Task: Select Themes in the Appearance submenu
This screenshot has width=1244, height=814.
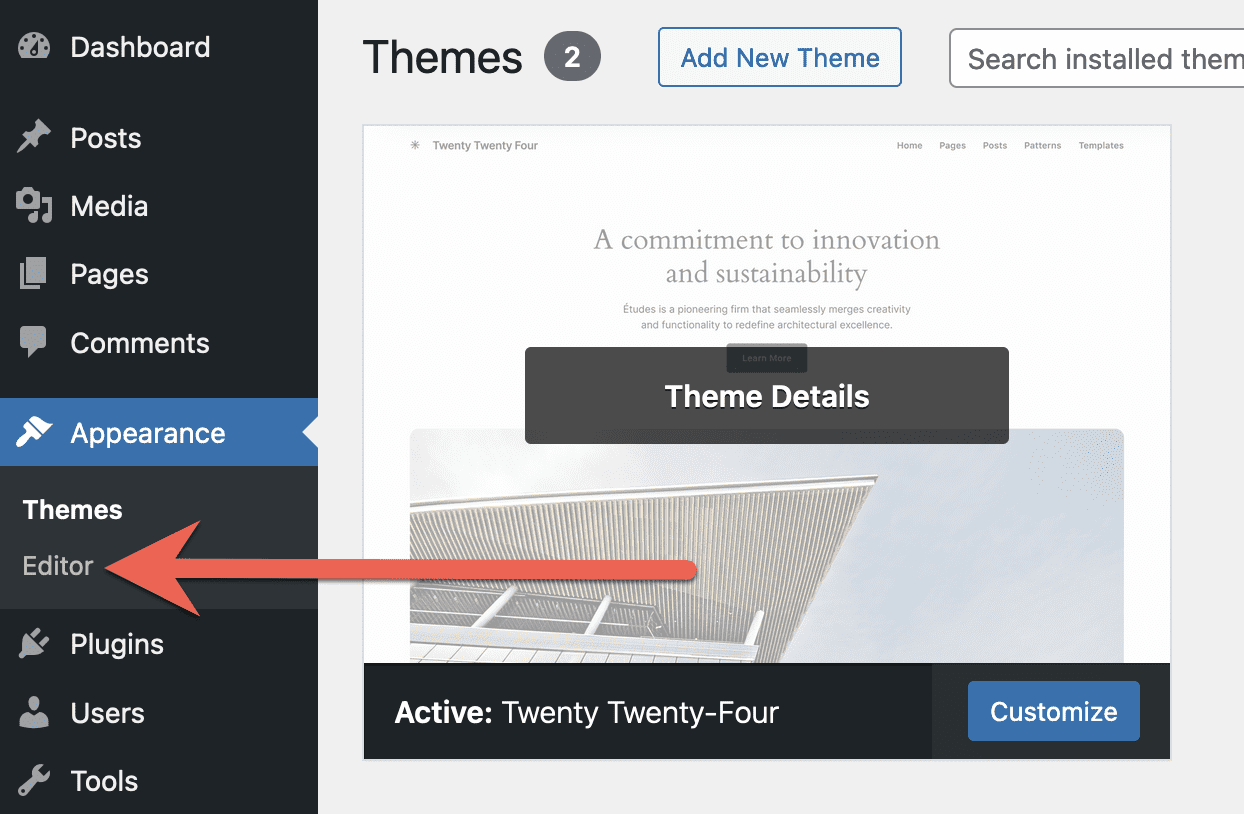Action: tap(72, 510)
